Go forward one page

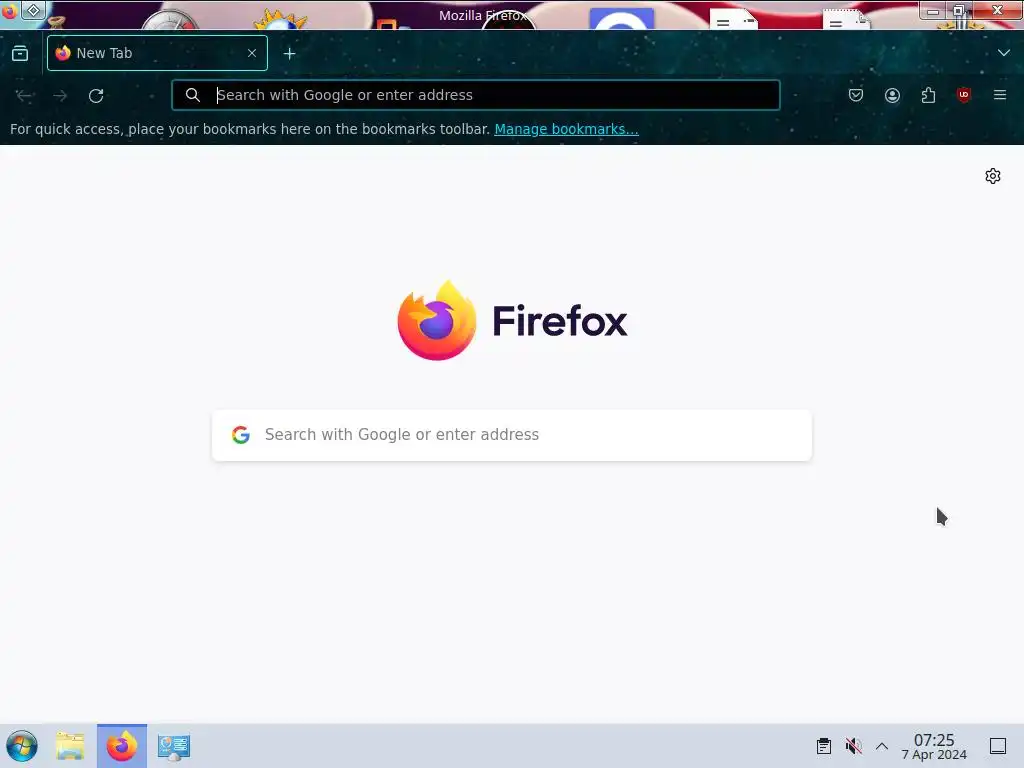point(60,96)
